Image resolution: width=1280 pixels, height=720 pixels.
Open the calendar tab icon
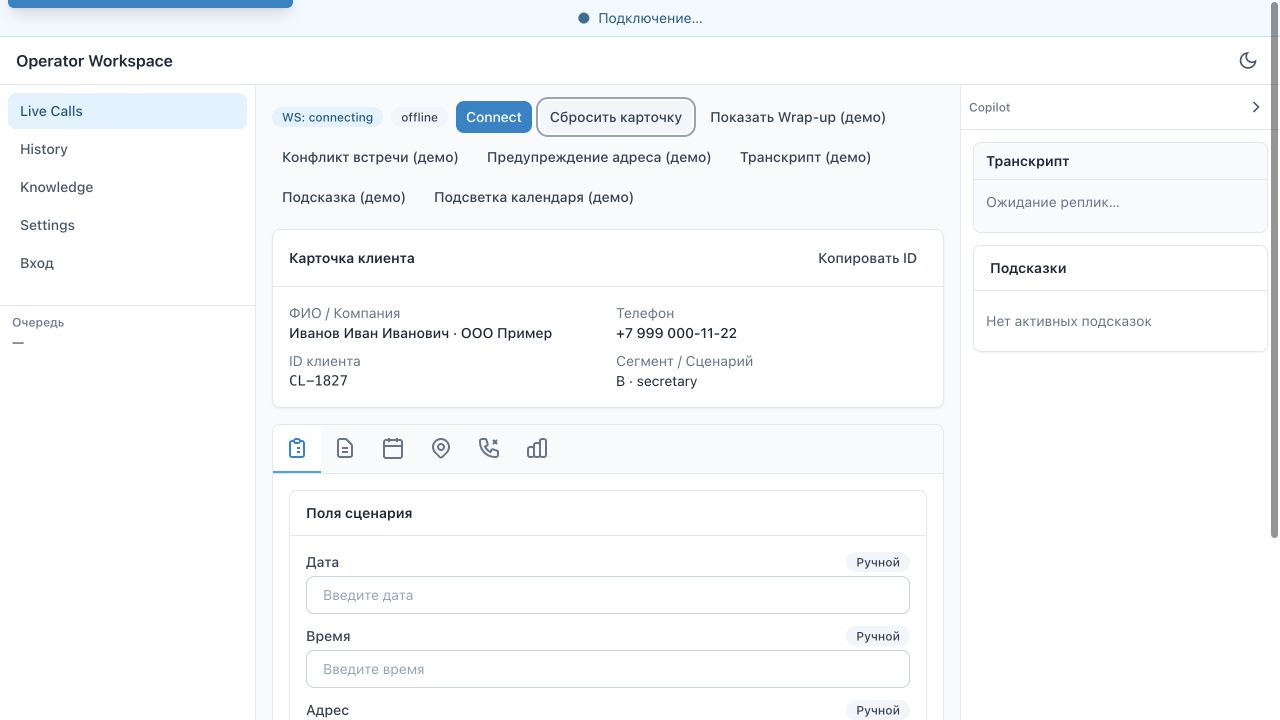coord(393,449)
